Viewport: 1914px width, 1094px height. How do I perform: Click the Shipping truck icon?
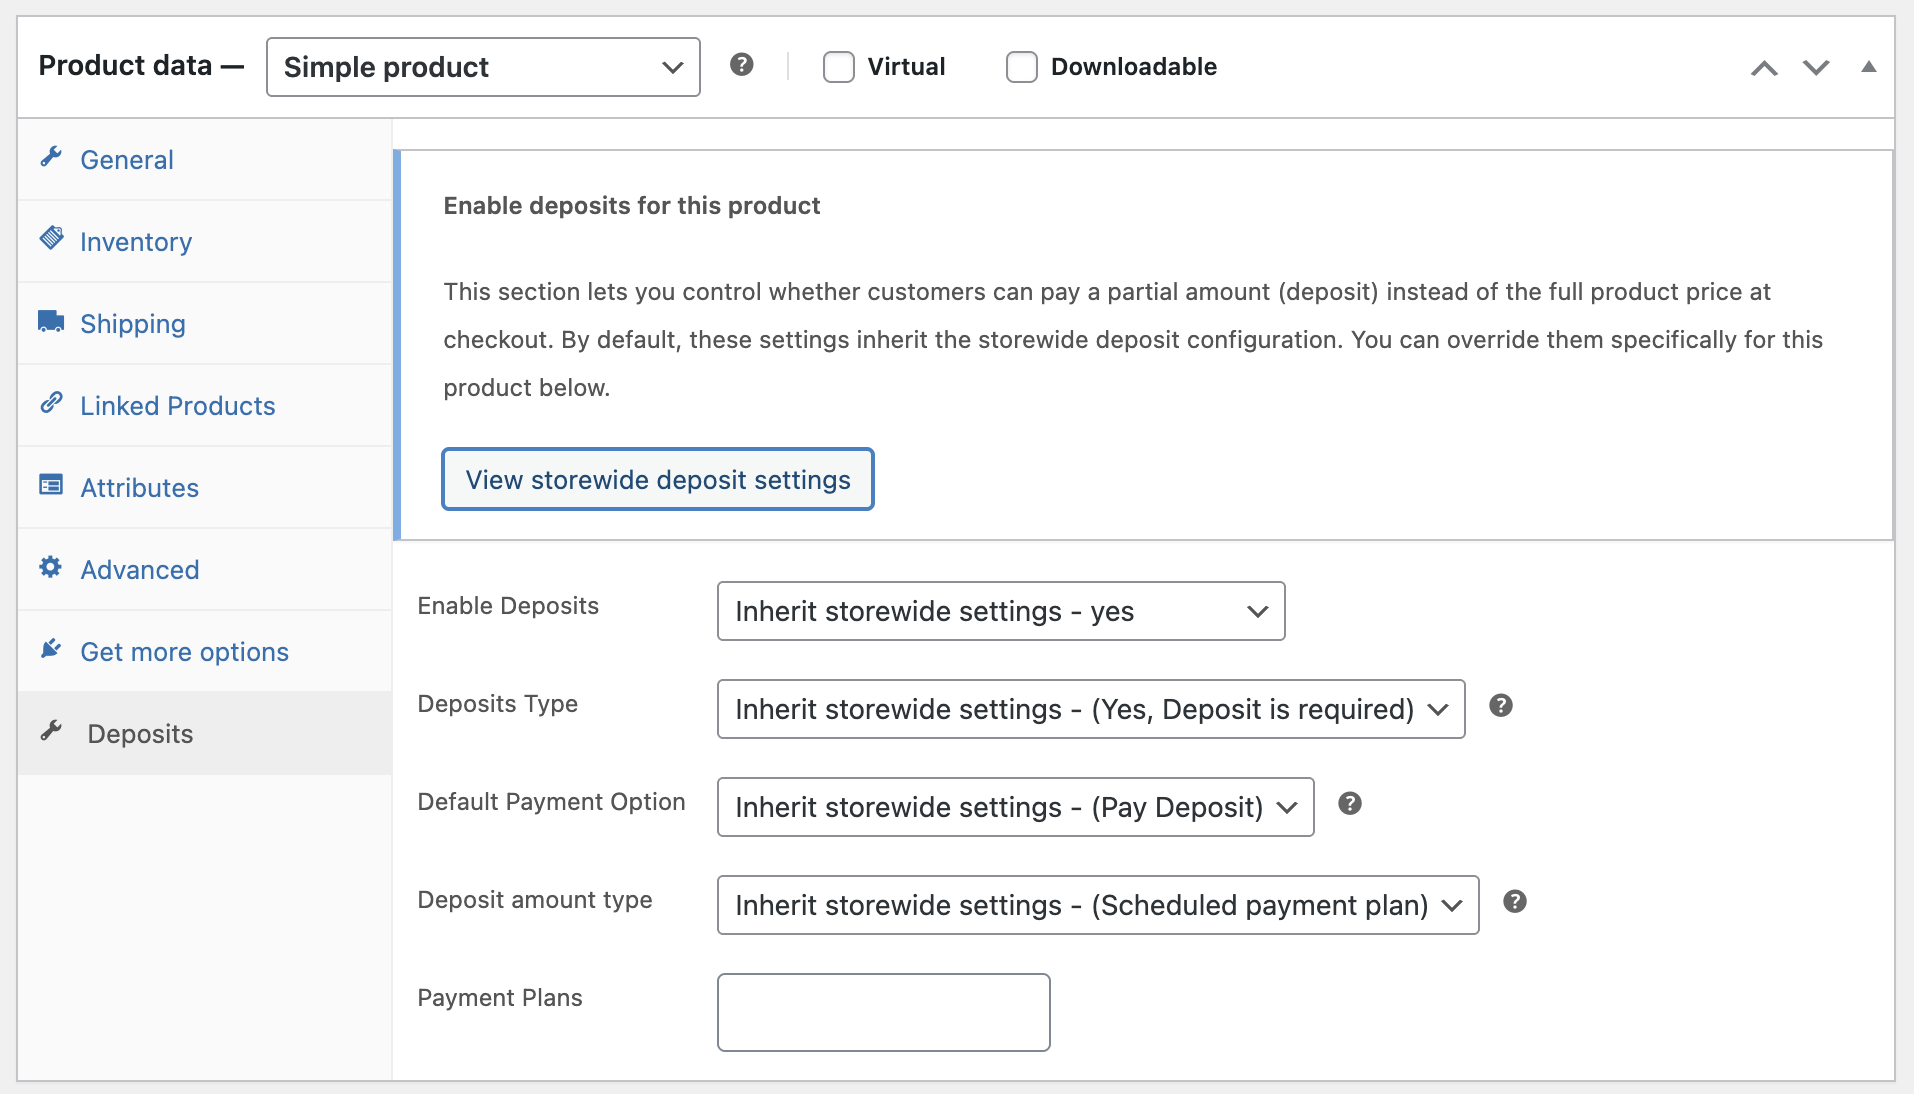(x=51, y=321)
